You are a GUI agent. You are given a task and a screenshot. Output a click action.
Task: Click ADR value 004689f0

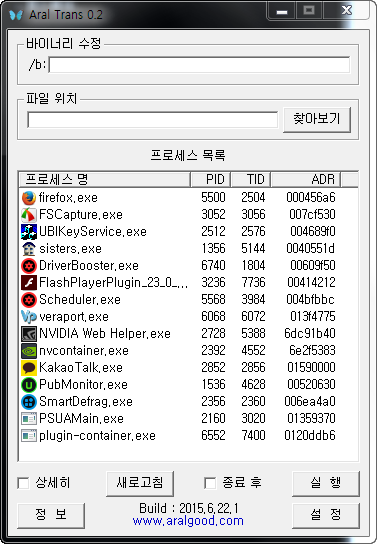[313, 232]
